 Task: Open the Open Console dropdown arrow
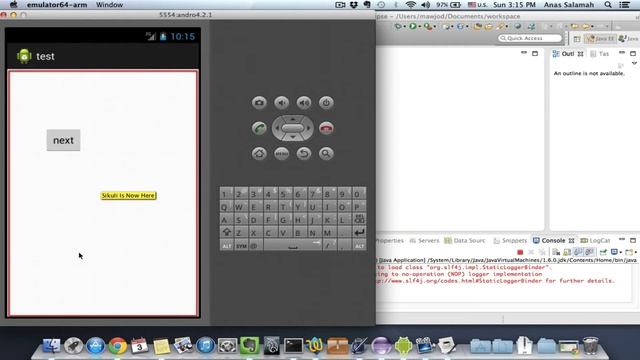636,252
